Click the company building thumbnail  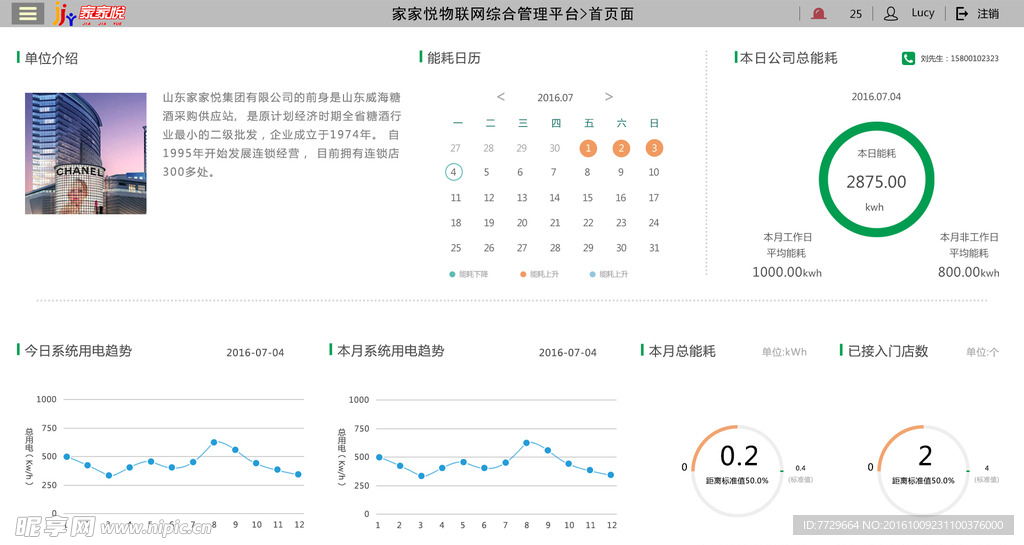(86, 153)
